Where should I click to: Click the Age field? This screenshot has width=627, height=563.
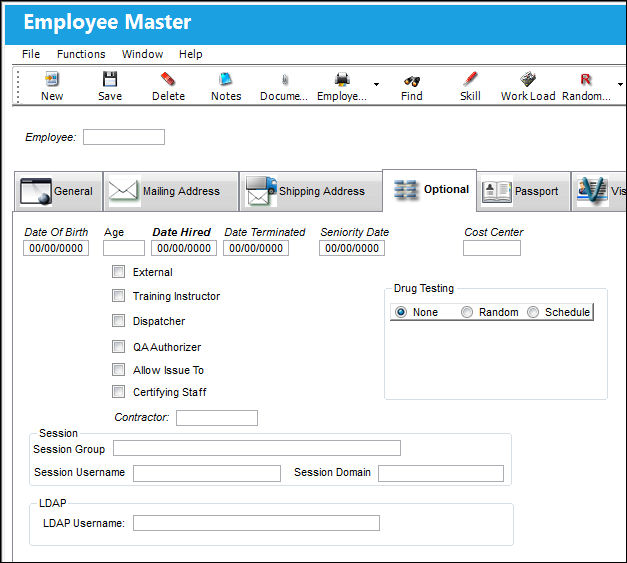coord(124,248)
